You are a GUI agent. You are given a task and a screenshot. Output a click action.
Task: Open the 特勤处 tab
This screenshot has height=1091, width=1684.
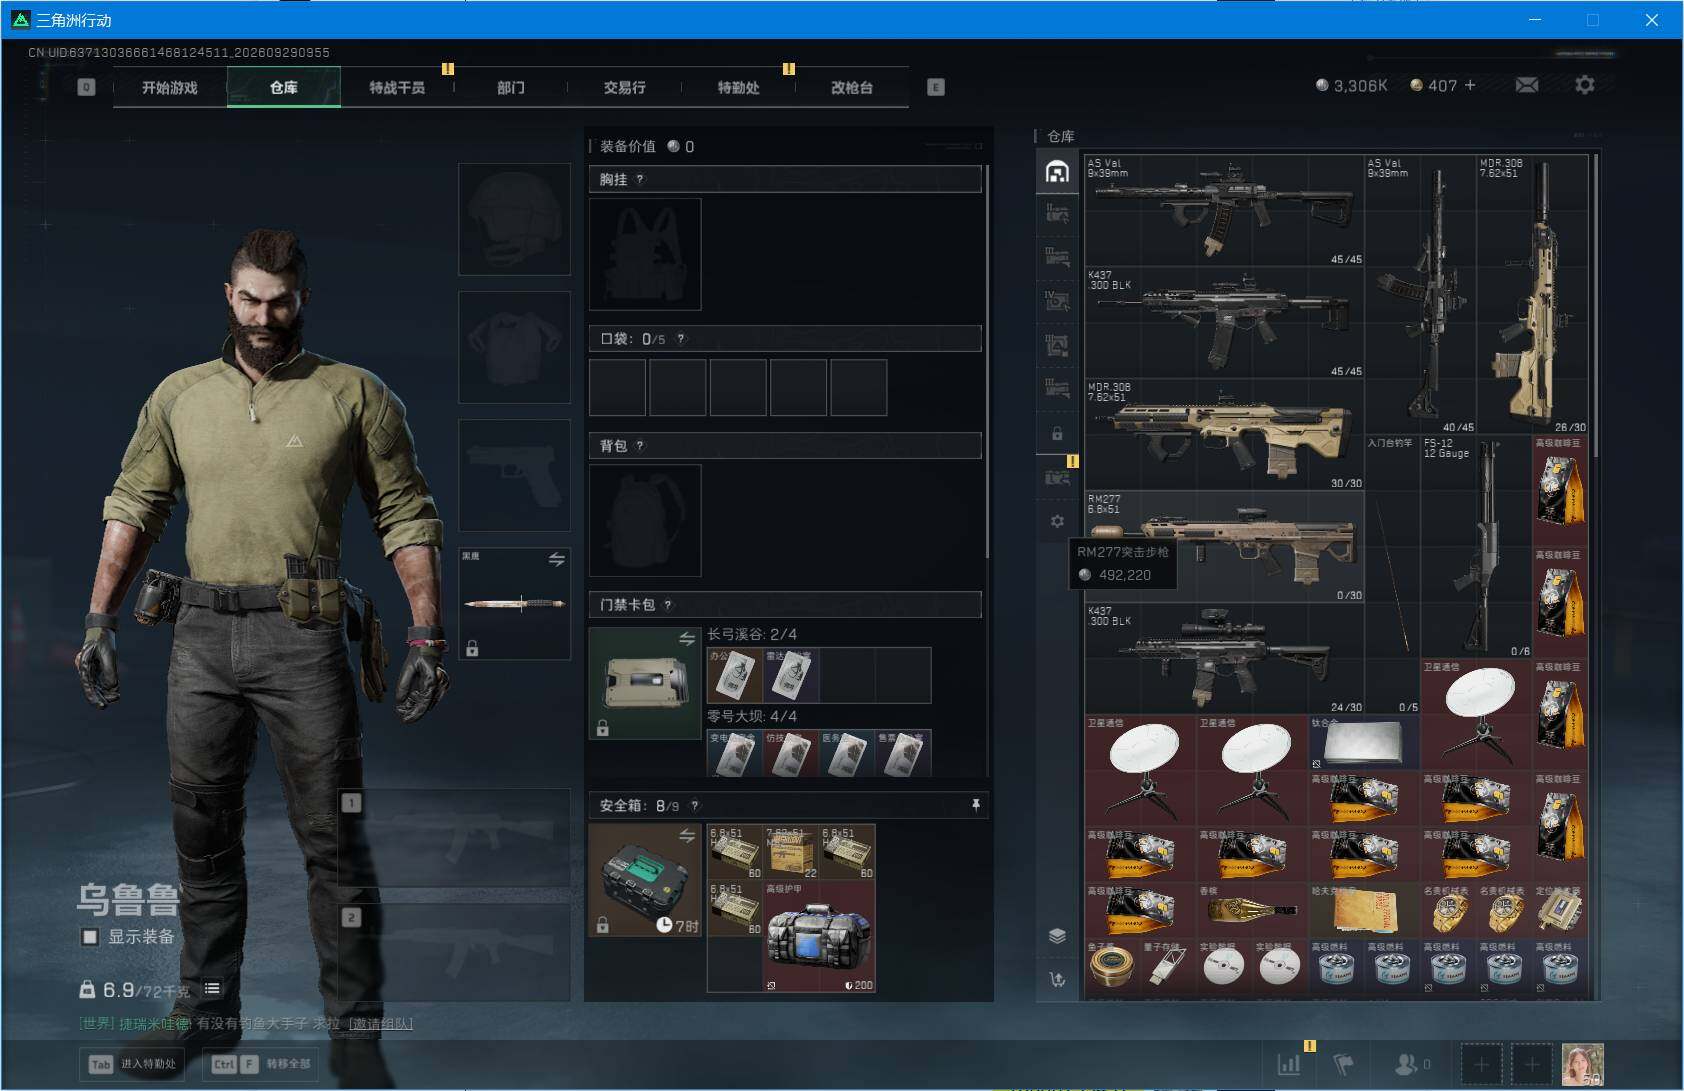[738, 87]
